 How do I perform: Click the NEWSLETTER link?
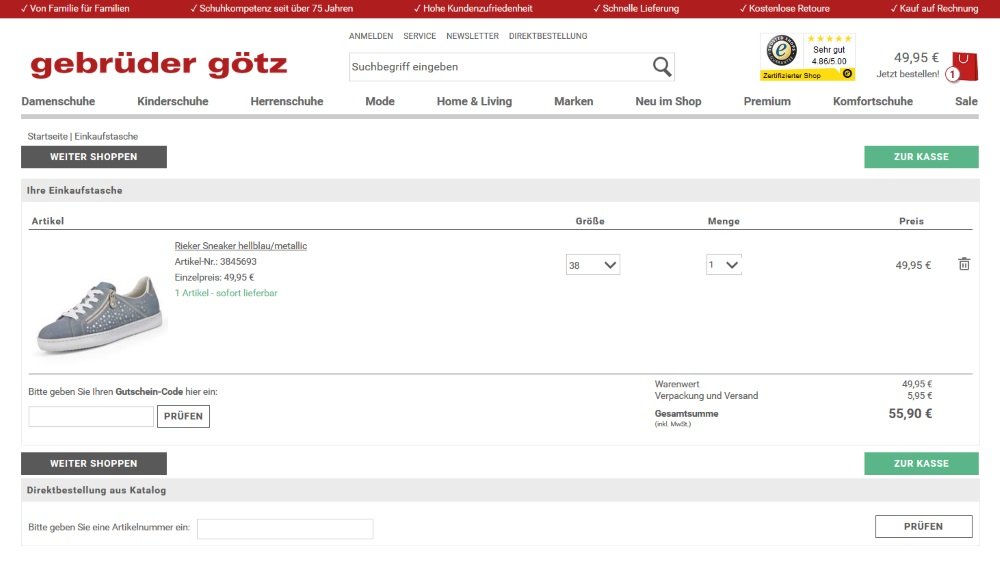[473, 36]
